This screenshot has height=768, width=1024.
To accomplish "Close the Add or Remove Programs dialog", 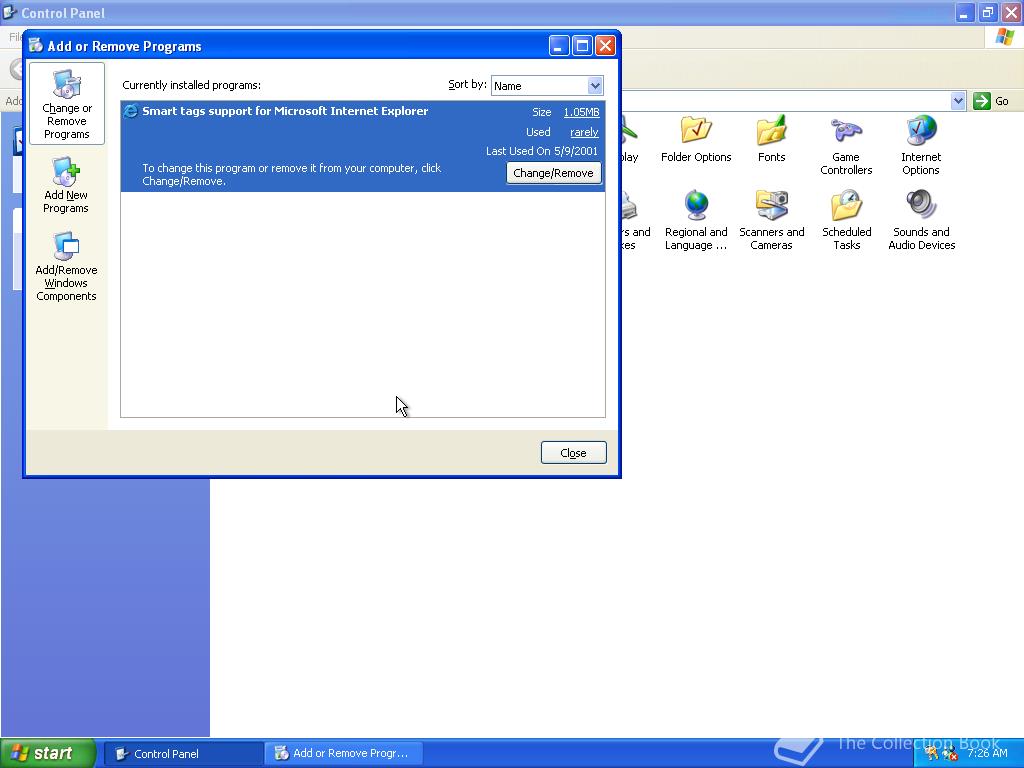I will point(573,453).
